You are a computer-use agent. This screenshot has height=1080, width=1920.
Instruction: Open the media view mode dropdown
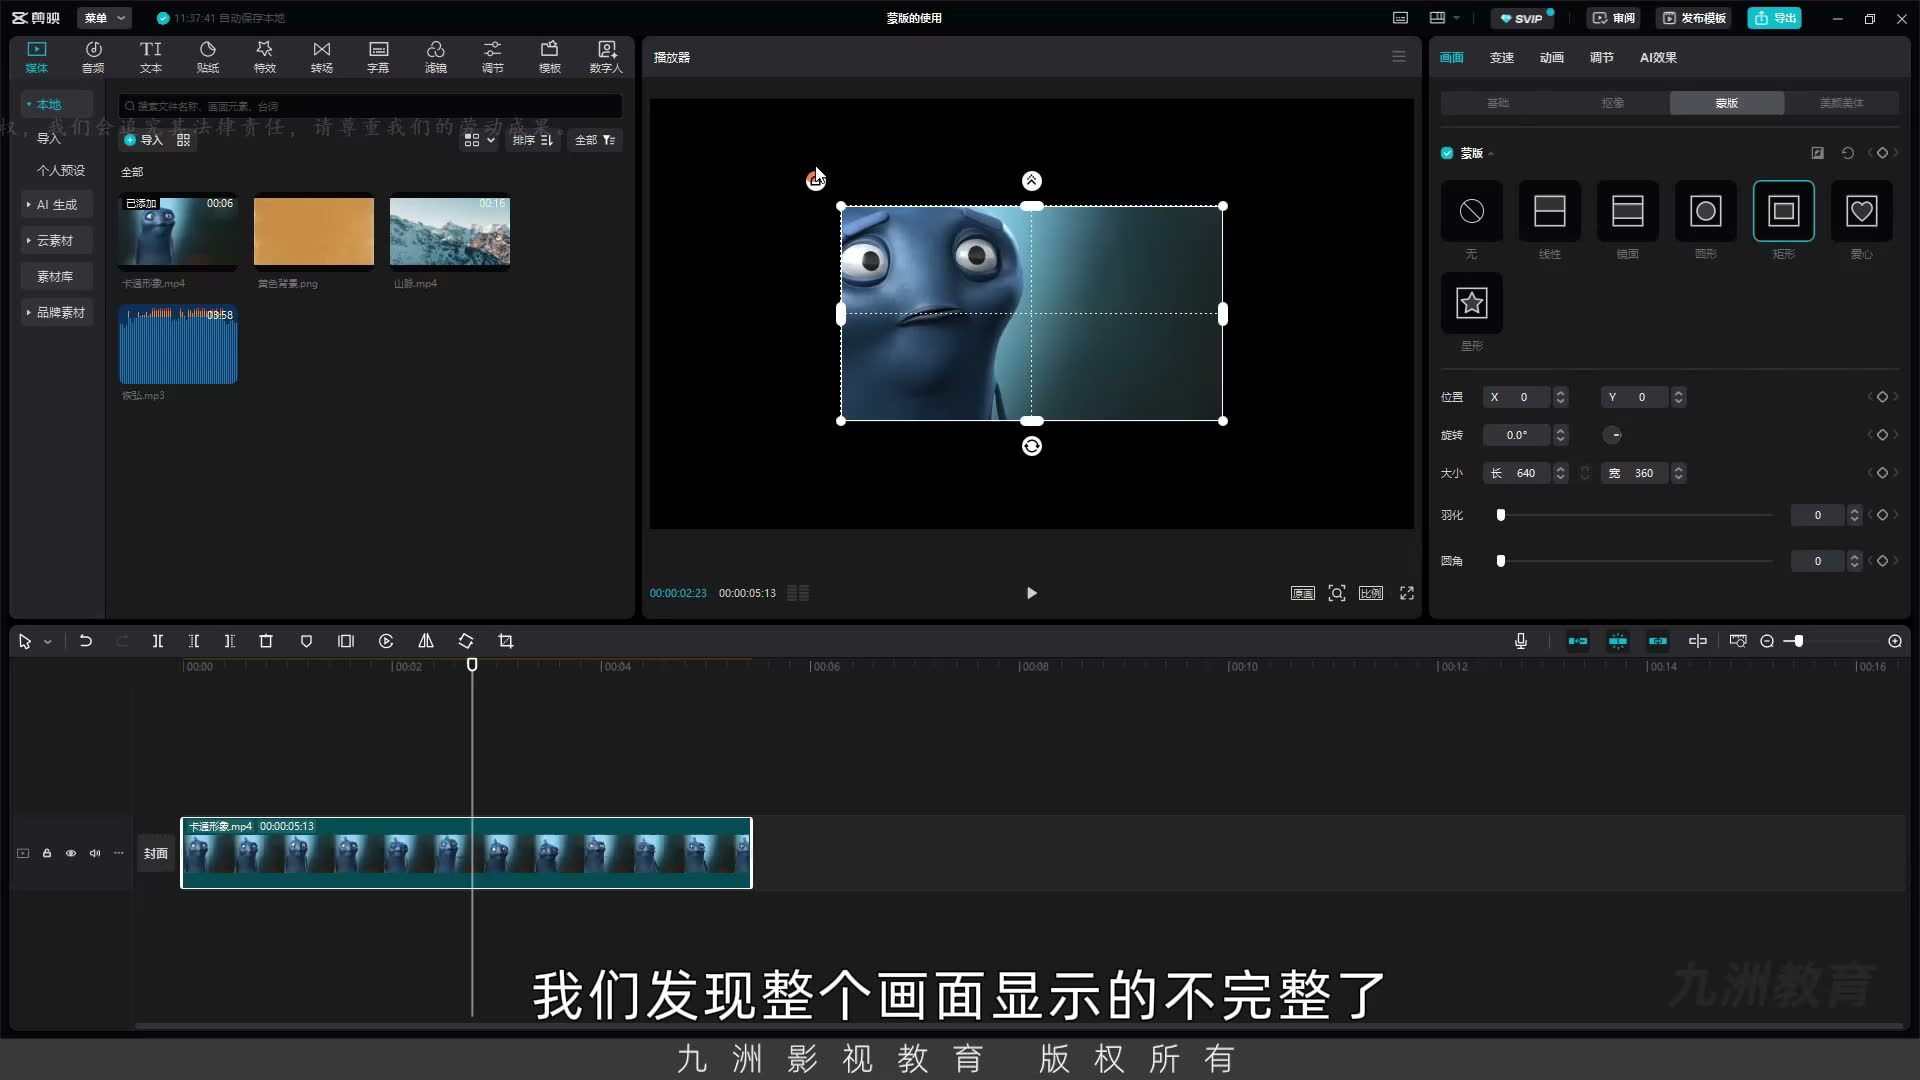(480, 140)
